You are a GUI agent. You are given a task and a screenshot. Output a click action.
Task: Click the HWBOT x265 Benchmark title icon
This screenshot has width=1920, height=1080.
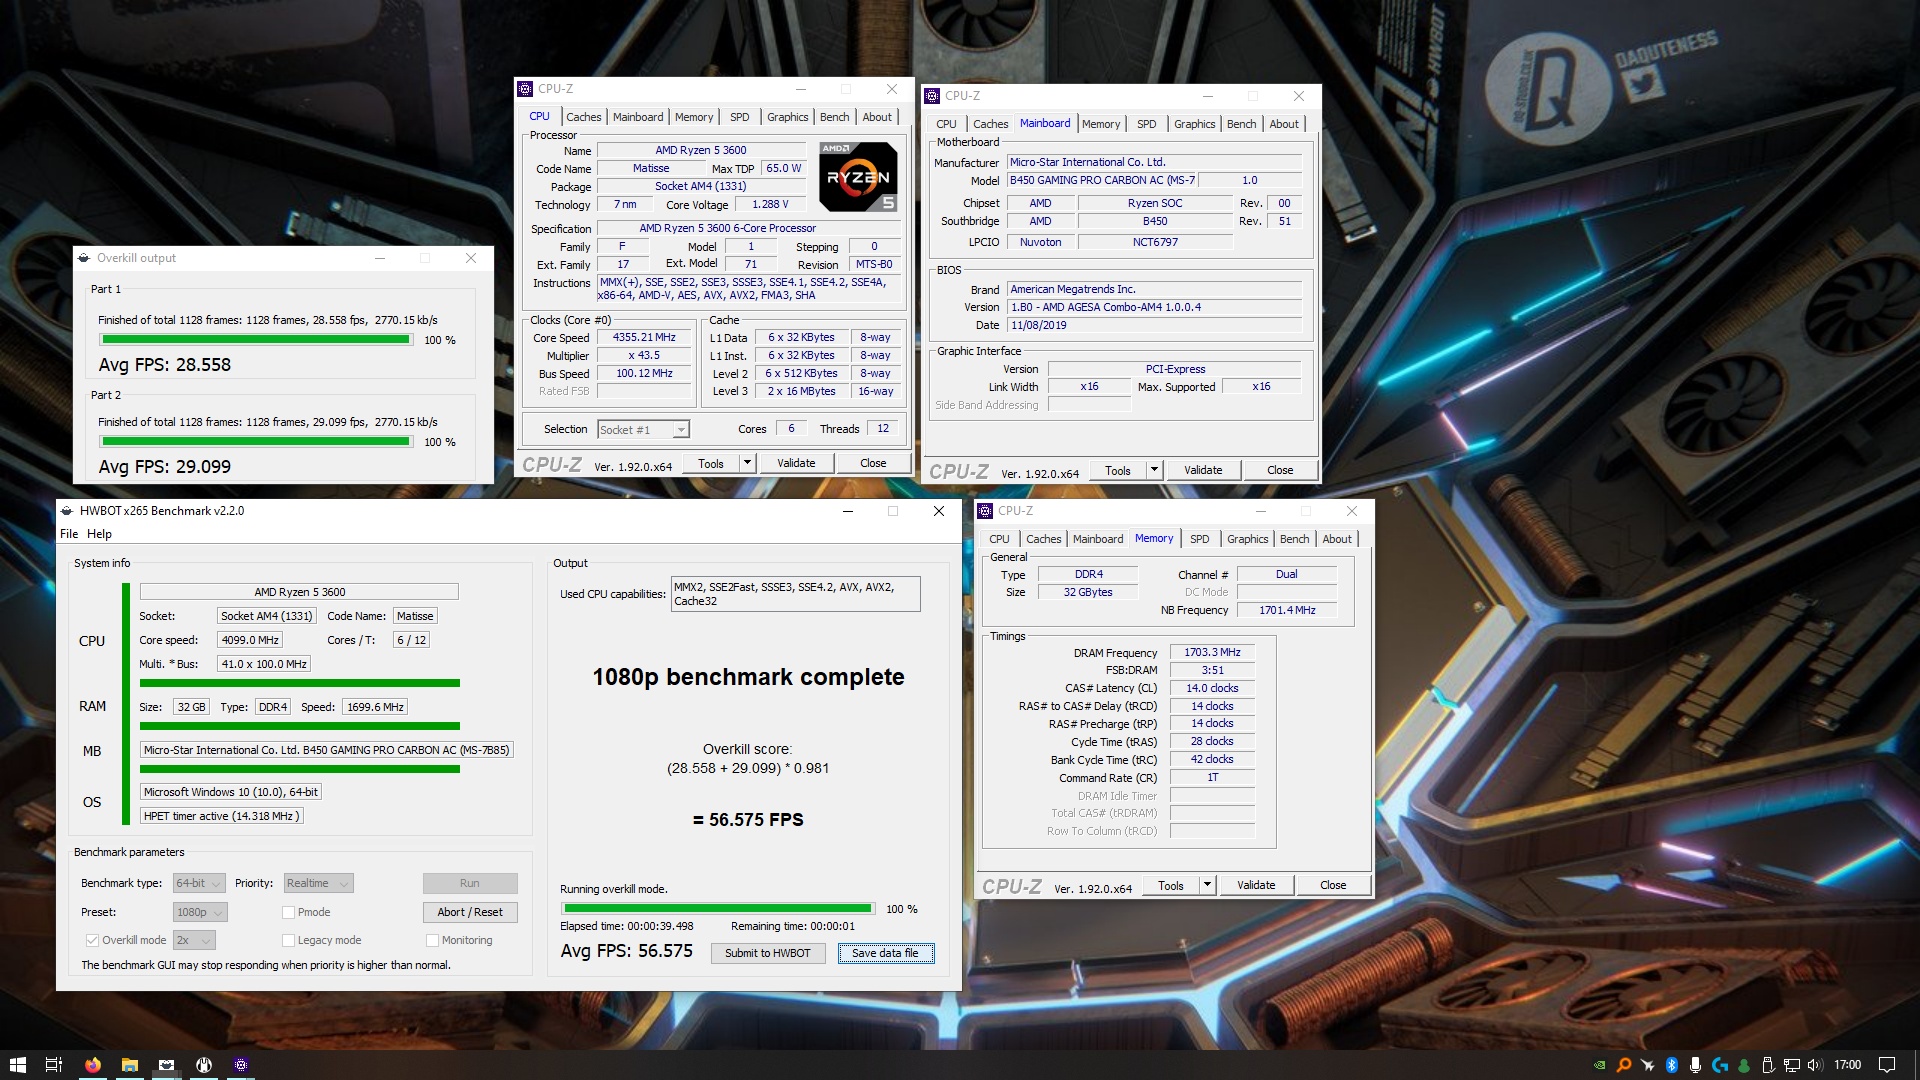click(x=67, y=510)
